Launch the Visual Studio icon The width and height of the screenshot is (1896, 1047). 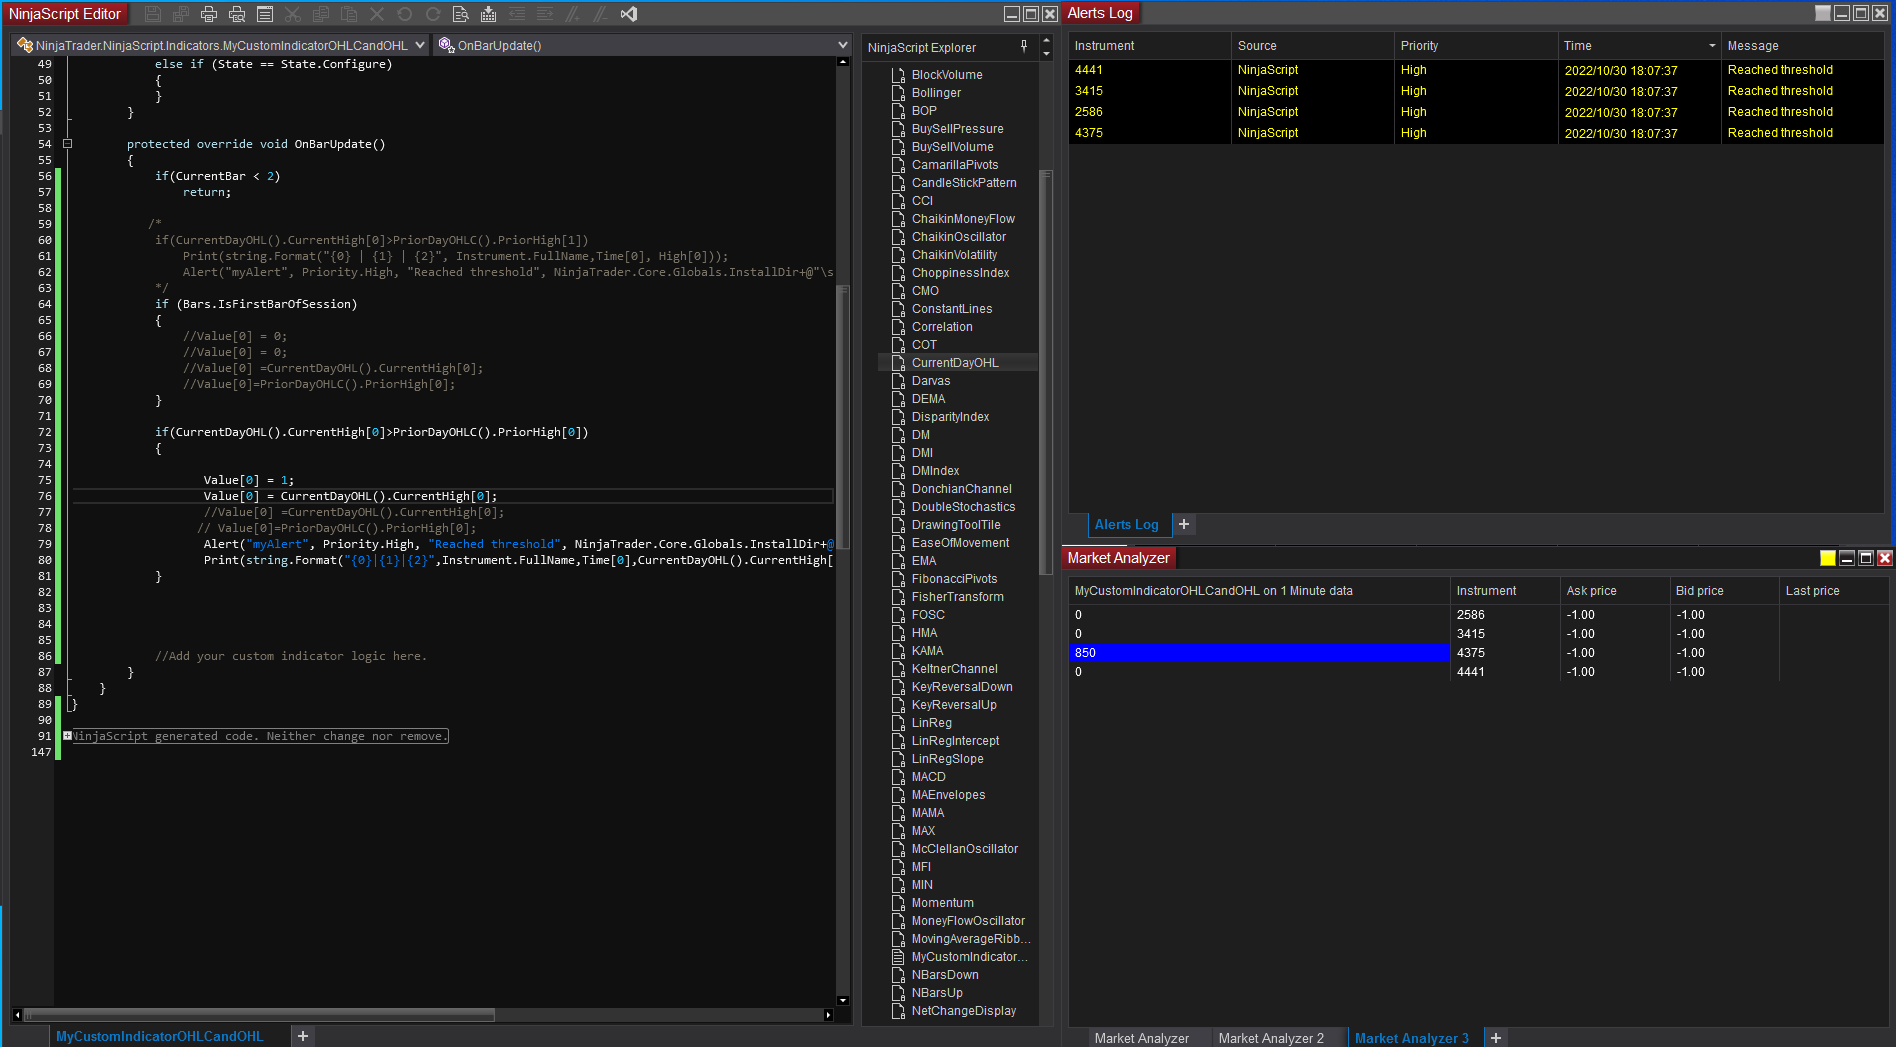(x=629, y=14)
